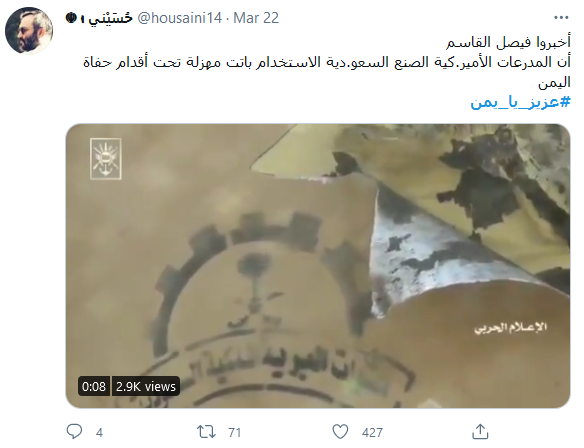Click the الإعلام الحربي video overlay text

(x=510, y=328)
